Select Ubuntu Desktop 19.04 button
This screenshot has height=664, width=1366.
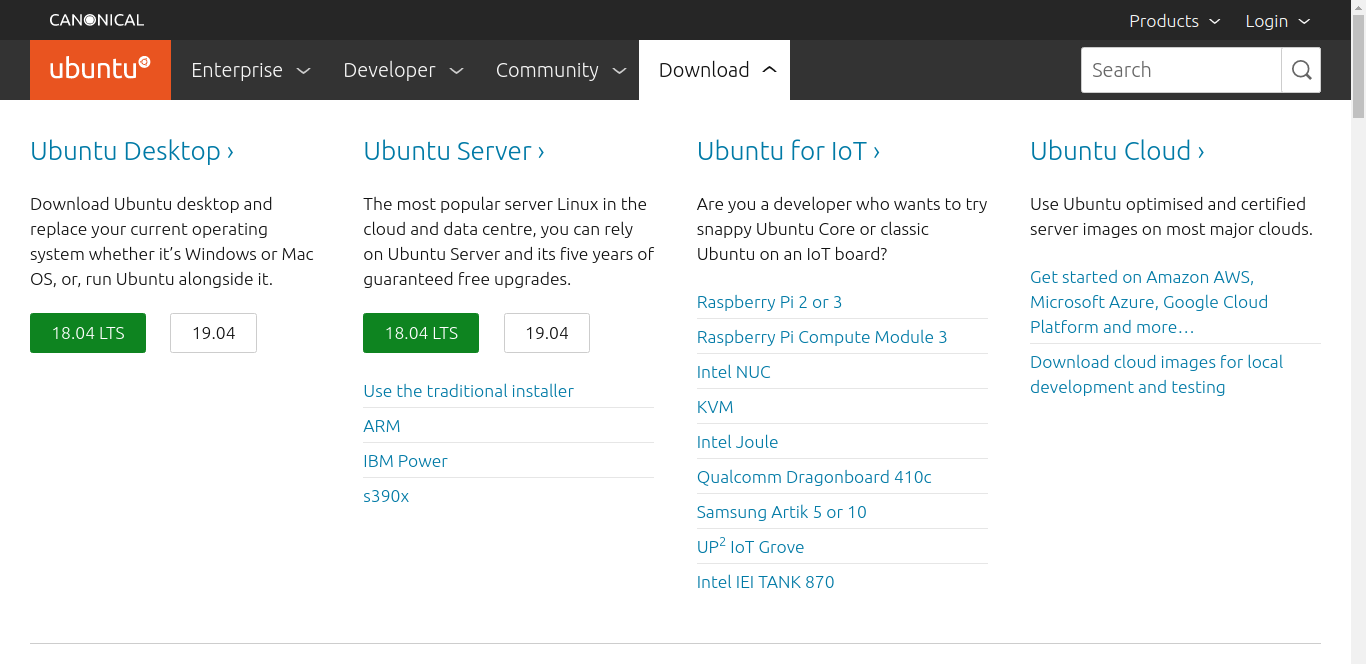pos(213,333)
